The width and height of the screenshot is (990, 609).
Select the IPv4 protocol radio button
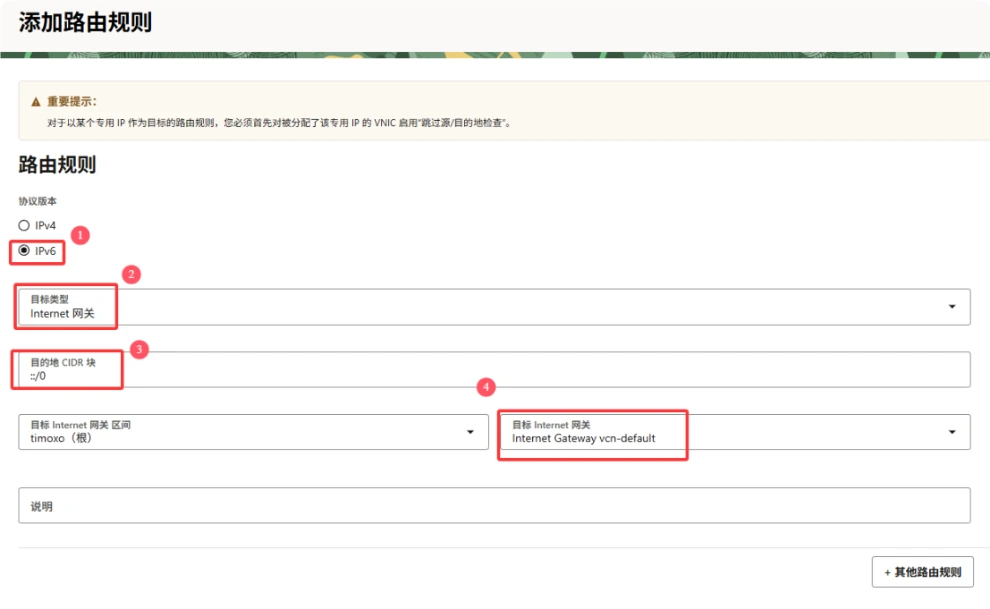[x=24, y=226]
